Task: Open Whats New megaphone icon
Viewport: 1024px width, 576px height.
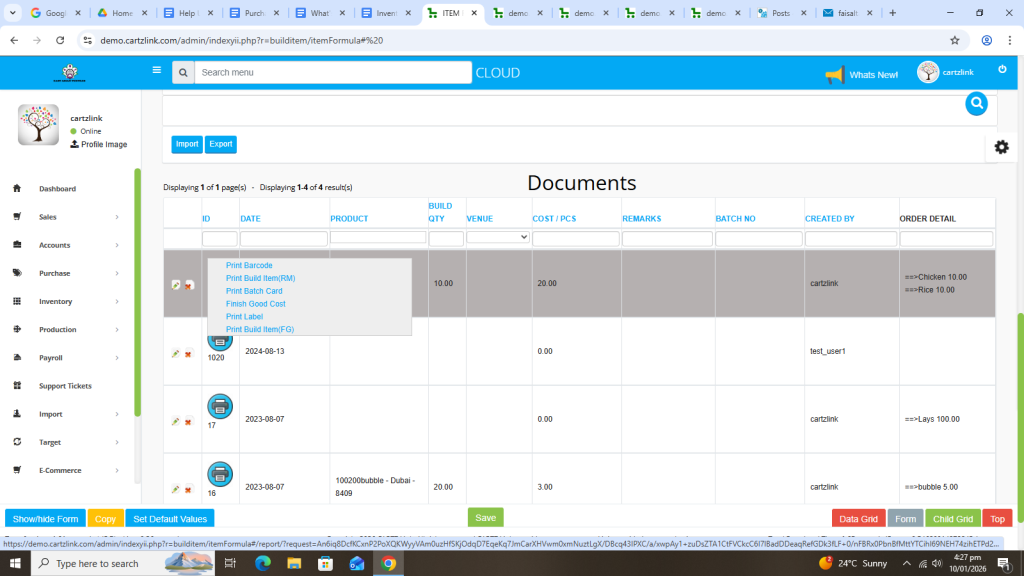Action: [x=834, y=75]
